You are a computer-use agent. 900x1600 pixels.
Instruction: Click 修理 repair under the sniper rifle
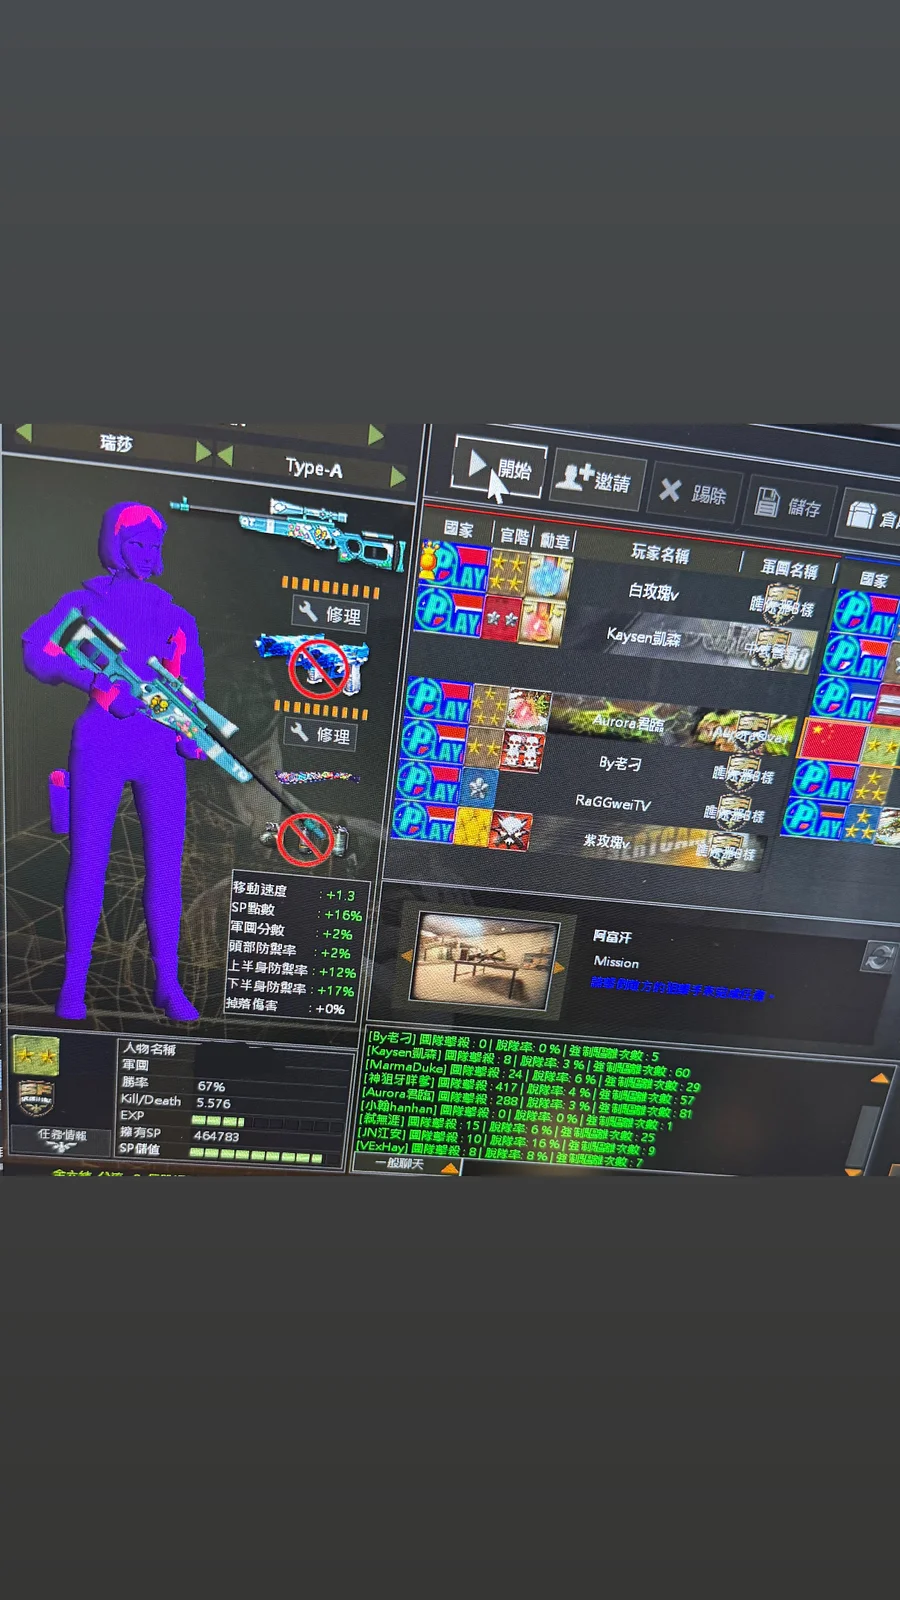[x=329, y=614]
